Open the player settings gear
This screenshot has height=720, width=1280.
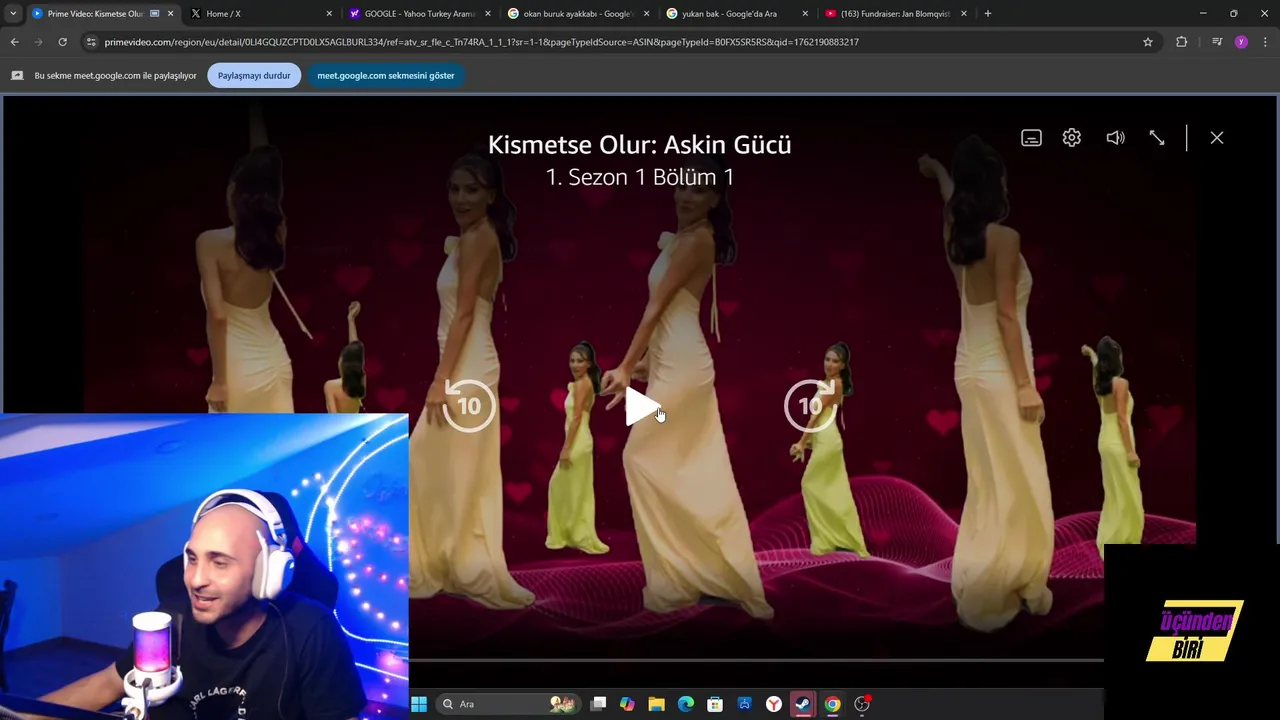point(1072,138)
